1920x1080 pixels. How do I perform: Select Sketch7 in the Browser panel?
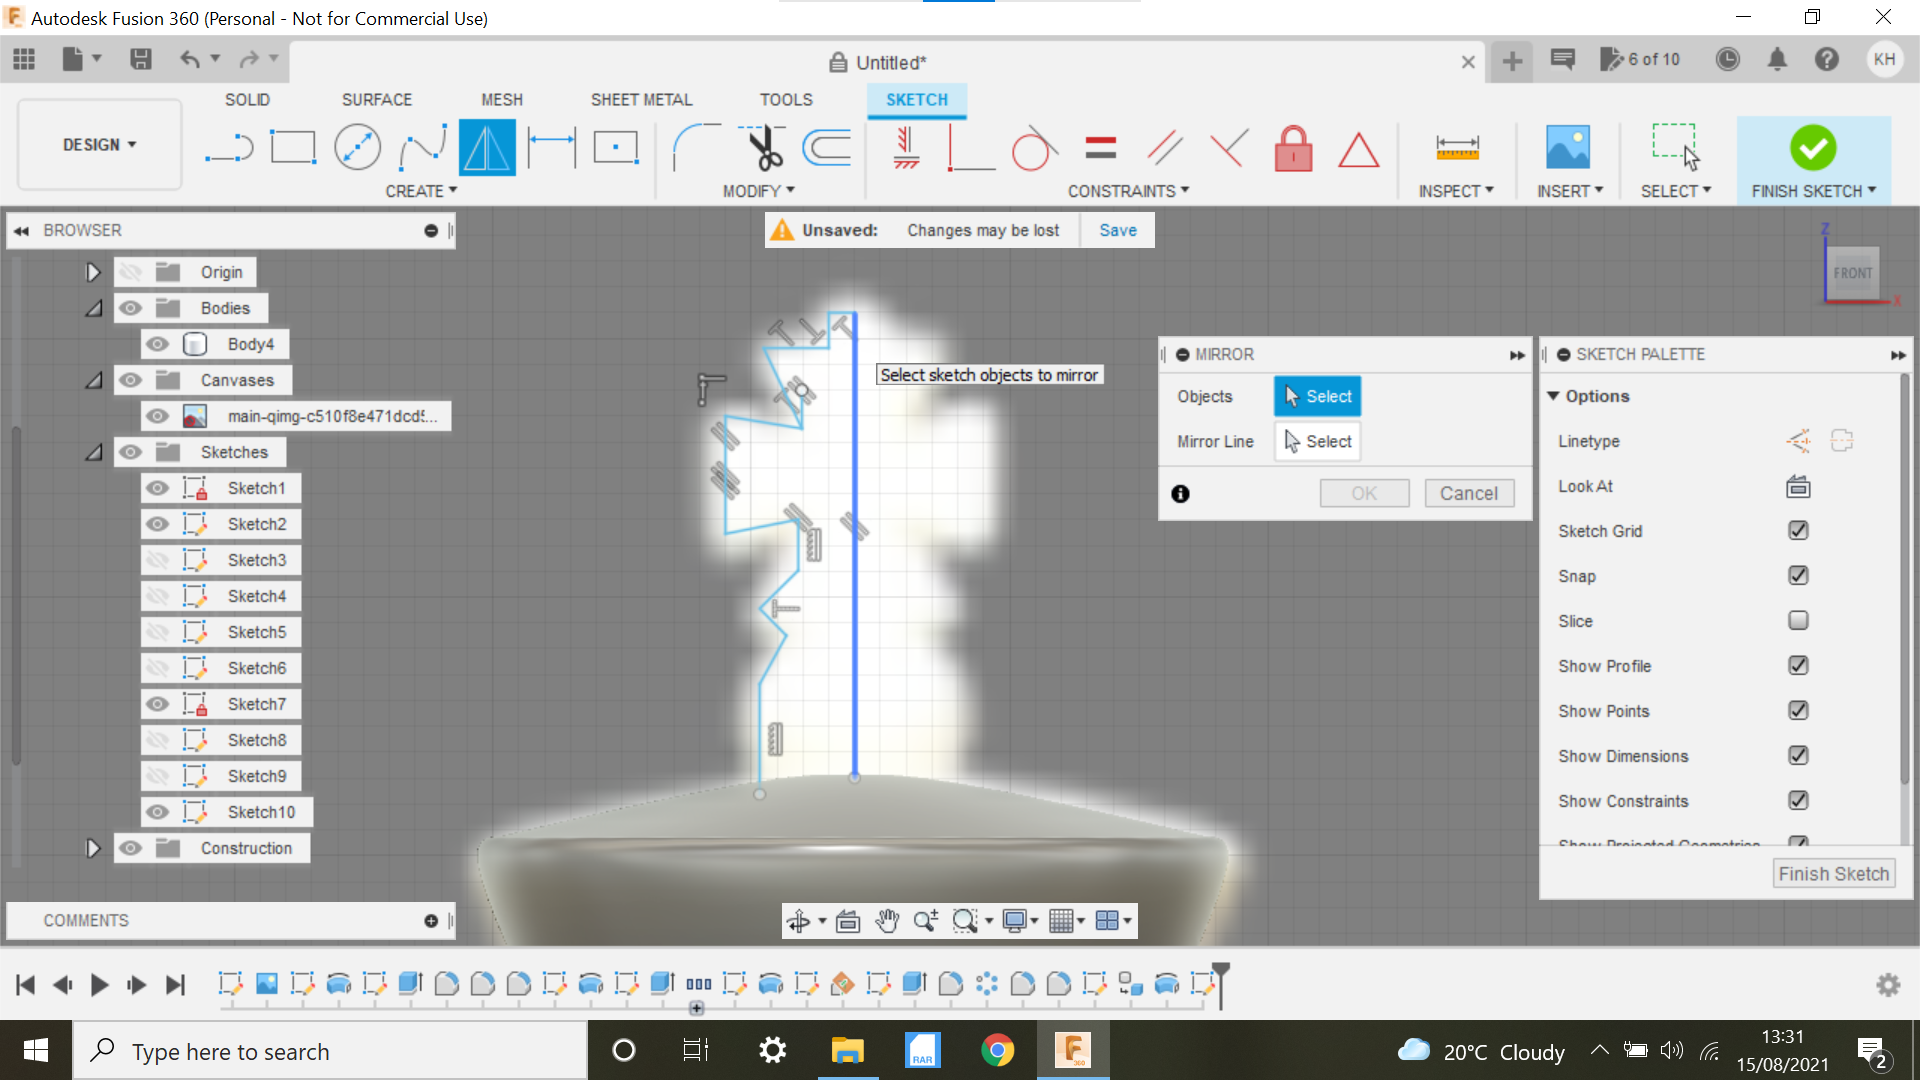[x=256, y=703]
